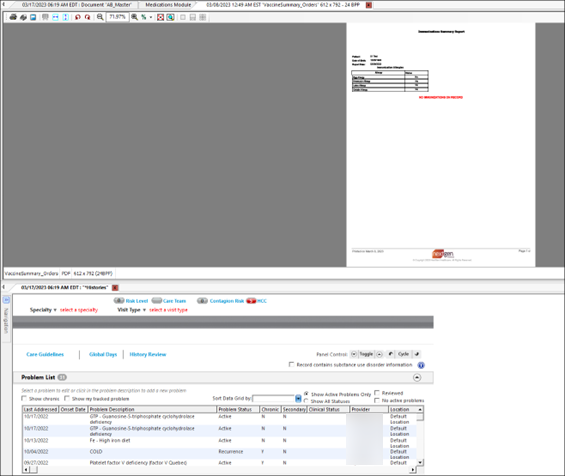Rotate document counterclockwise with left red arrow

tap(77, 17)
